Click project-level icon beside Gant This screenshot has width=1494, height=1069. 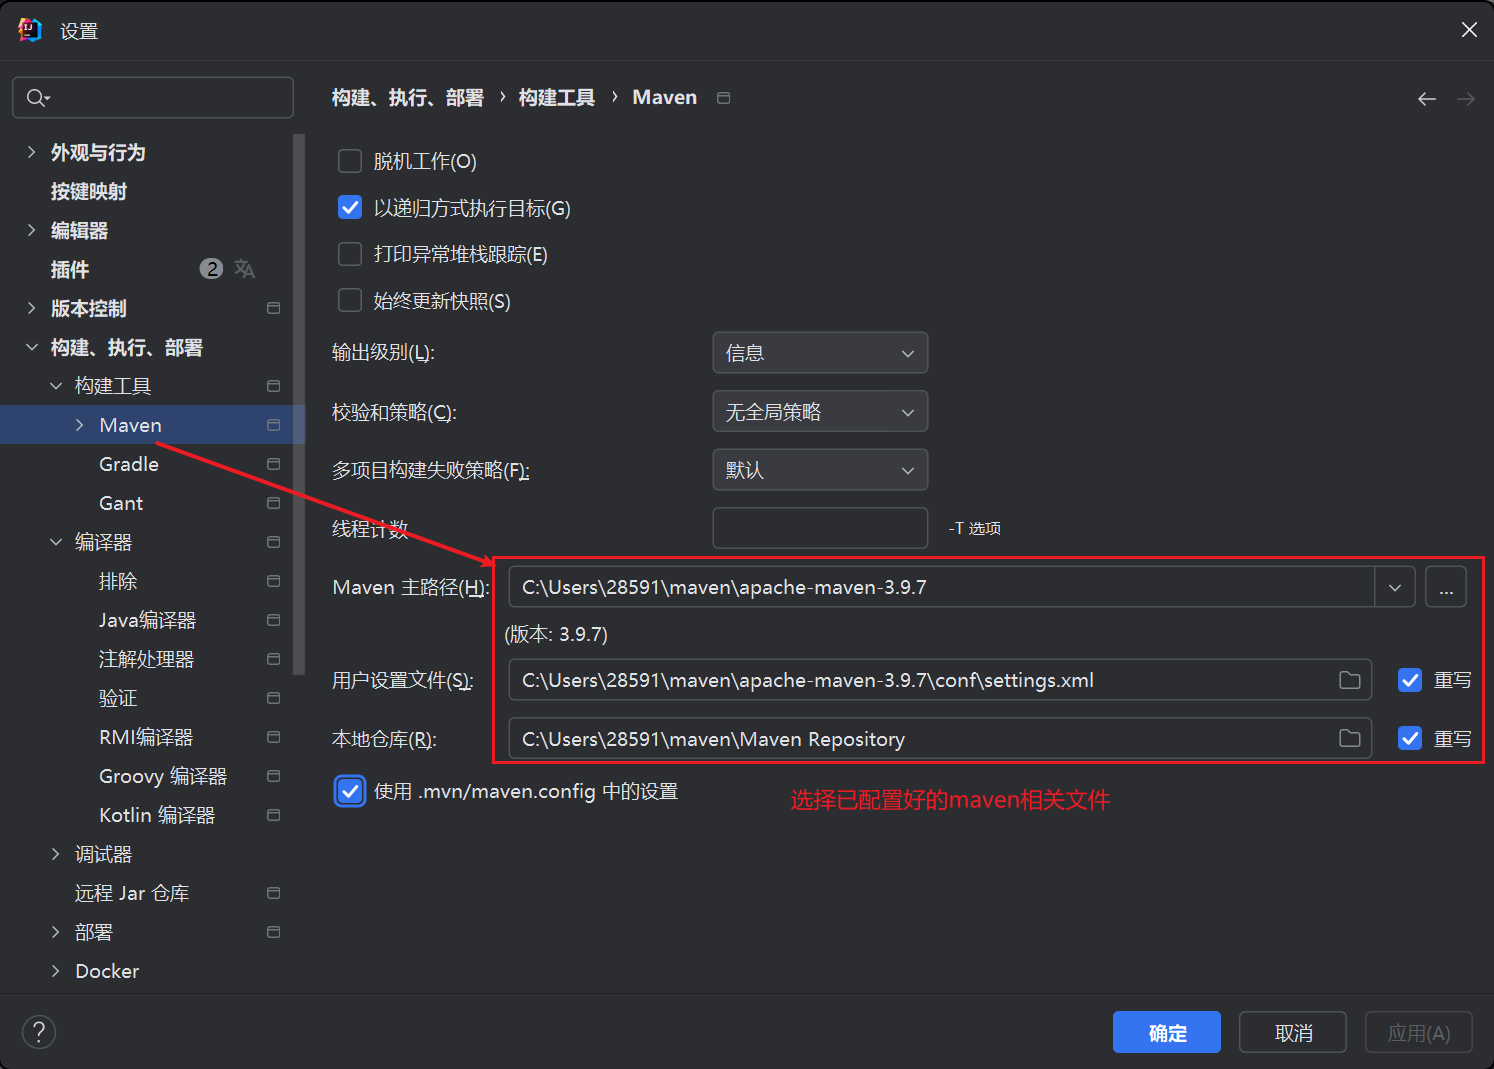tap(273, 503)
